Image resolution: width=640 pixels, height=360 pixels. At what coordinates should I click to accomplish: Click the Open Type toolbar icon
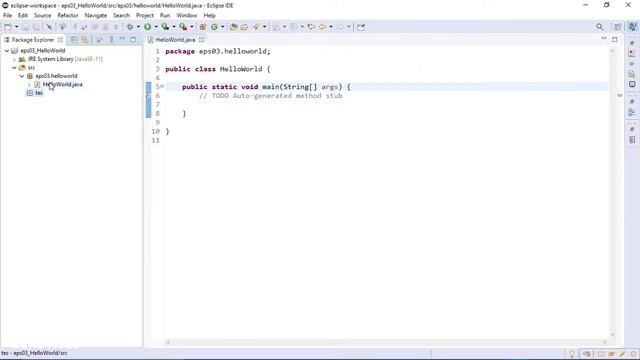click(233, 27)
